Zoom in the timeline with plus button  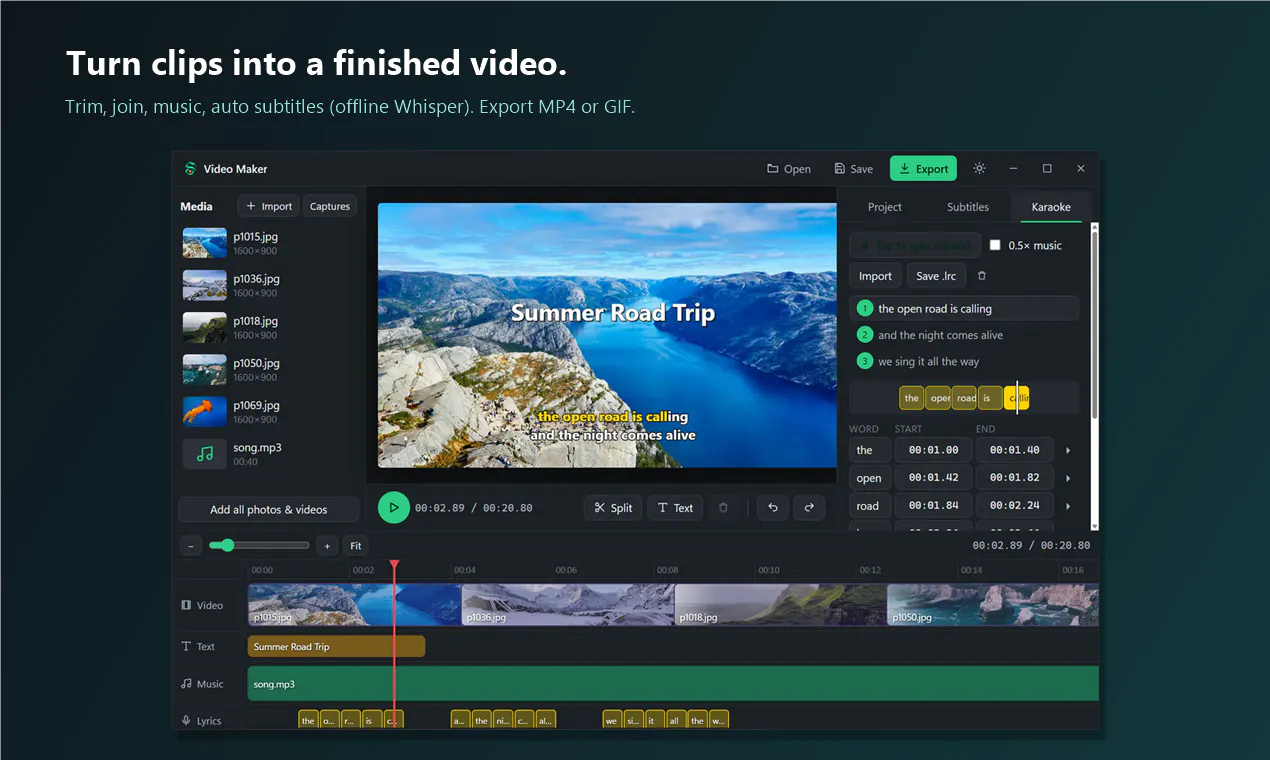[x=326, y=546]
